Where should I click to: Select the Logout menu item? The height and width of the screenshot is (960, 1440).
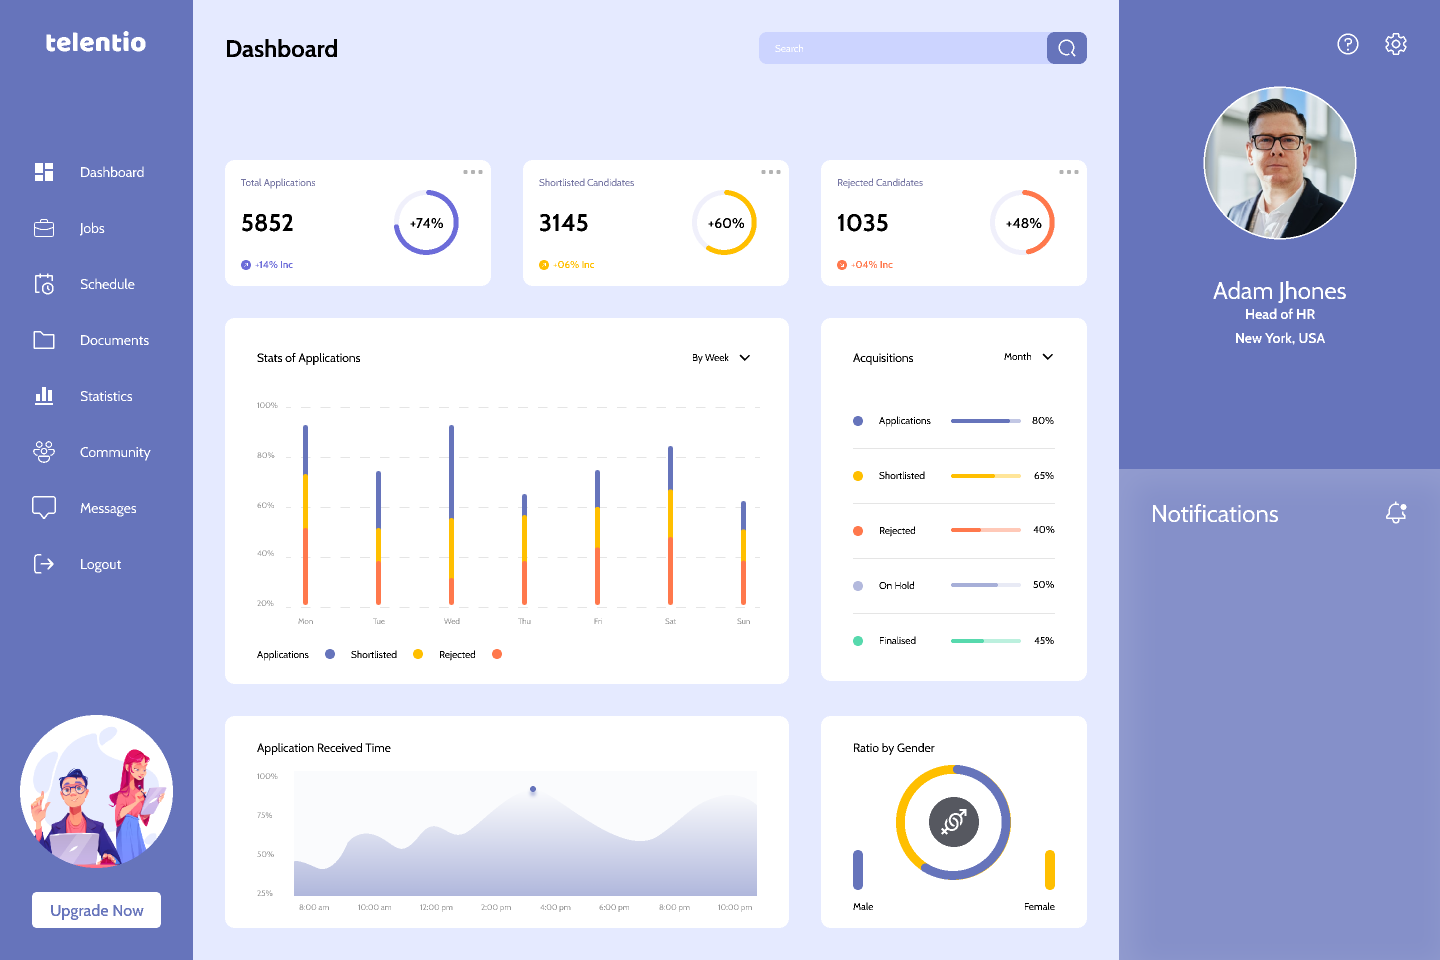pos(100,564)
